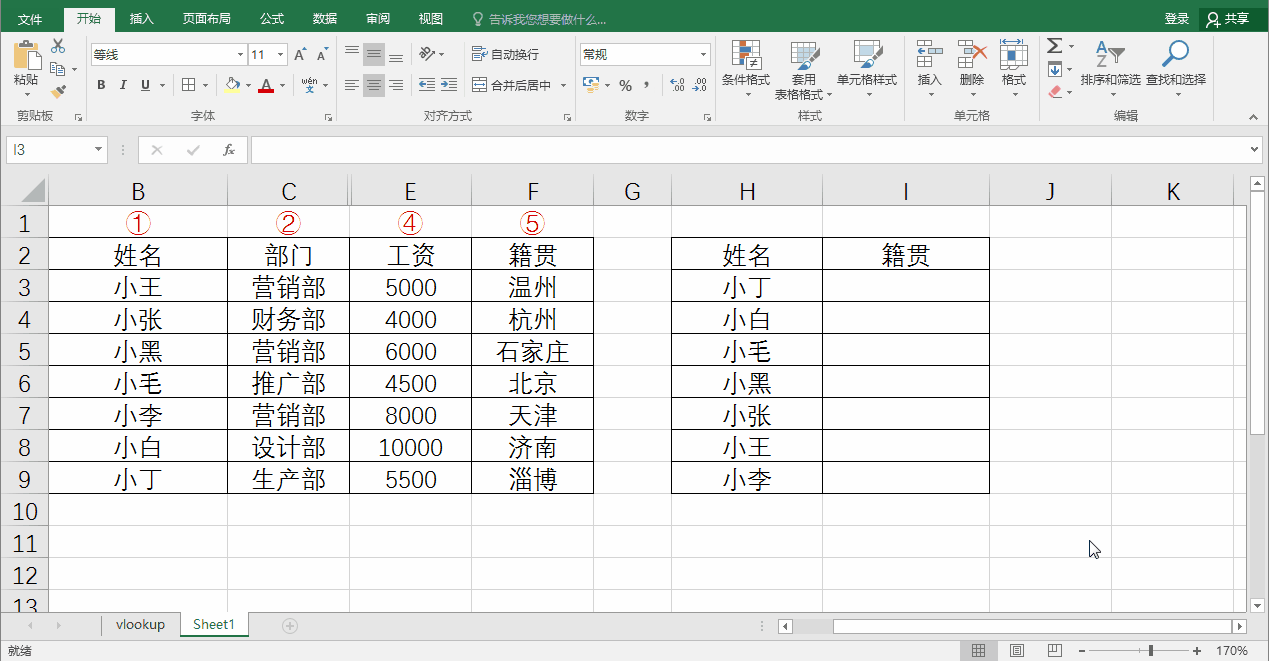
Task: Open the fill color dropdown arrow
Action: click(249, 86)
